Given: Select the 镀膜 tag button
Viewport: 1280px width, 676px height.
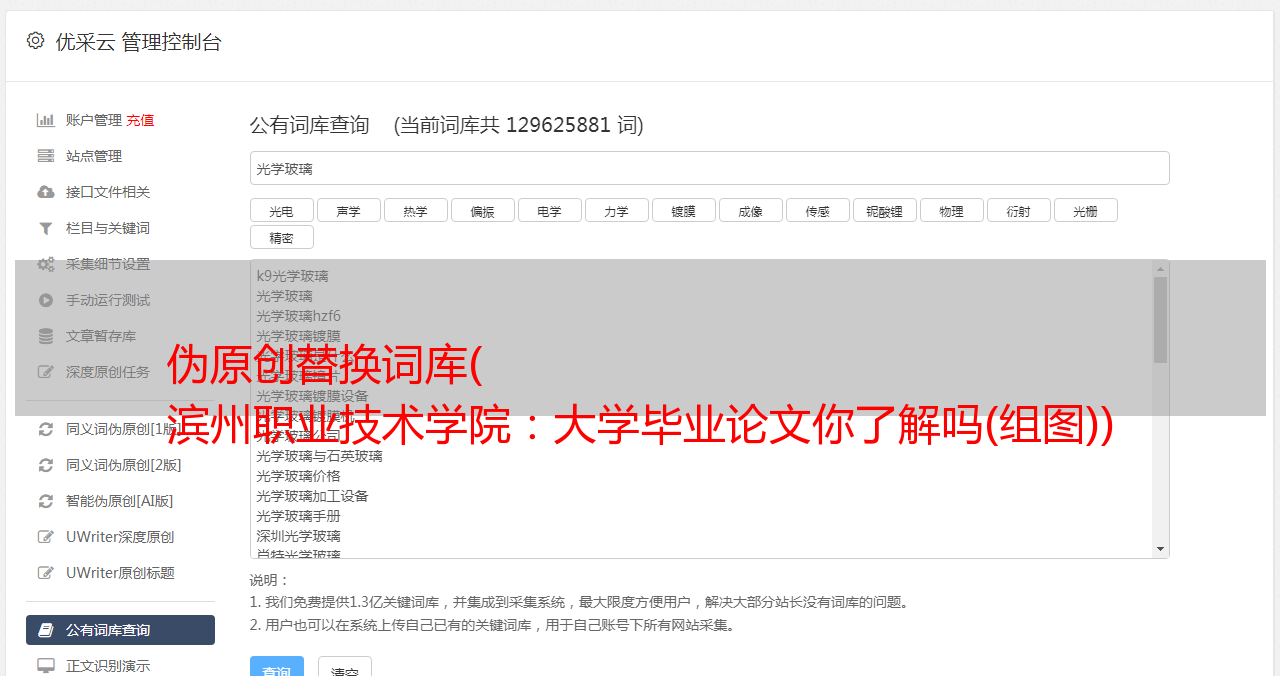Looking at the screenshot, I should point(683,210).
